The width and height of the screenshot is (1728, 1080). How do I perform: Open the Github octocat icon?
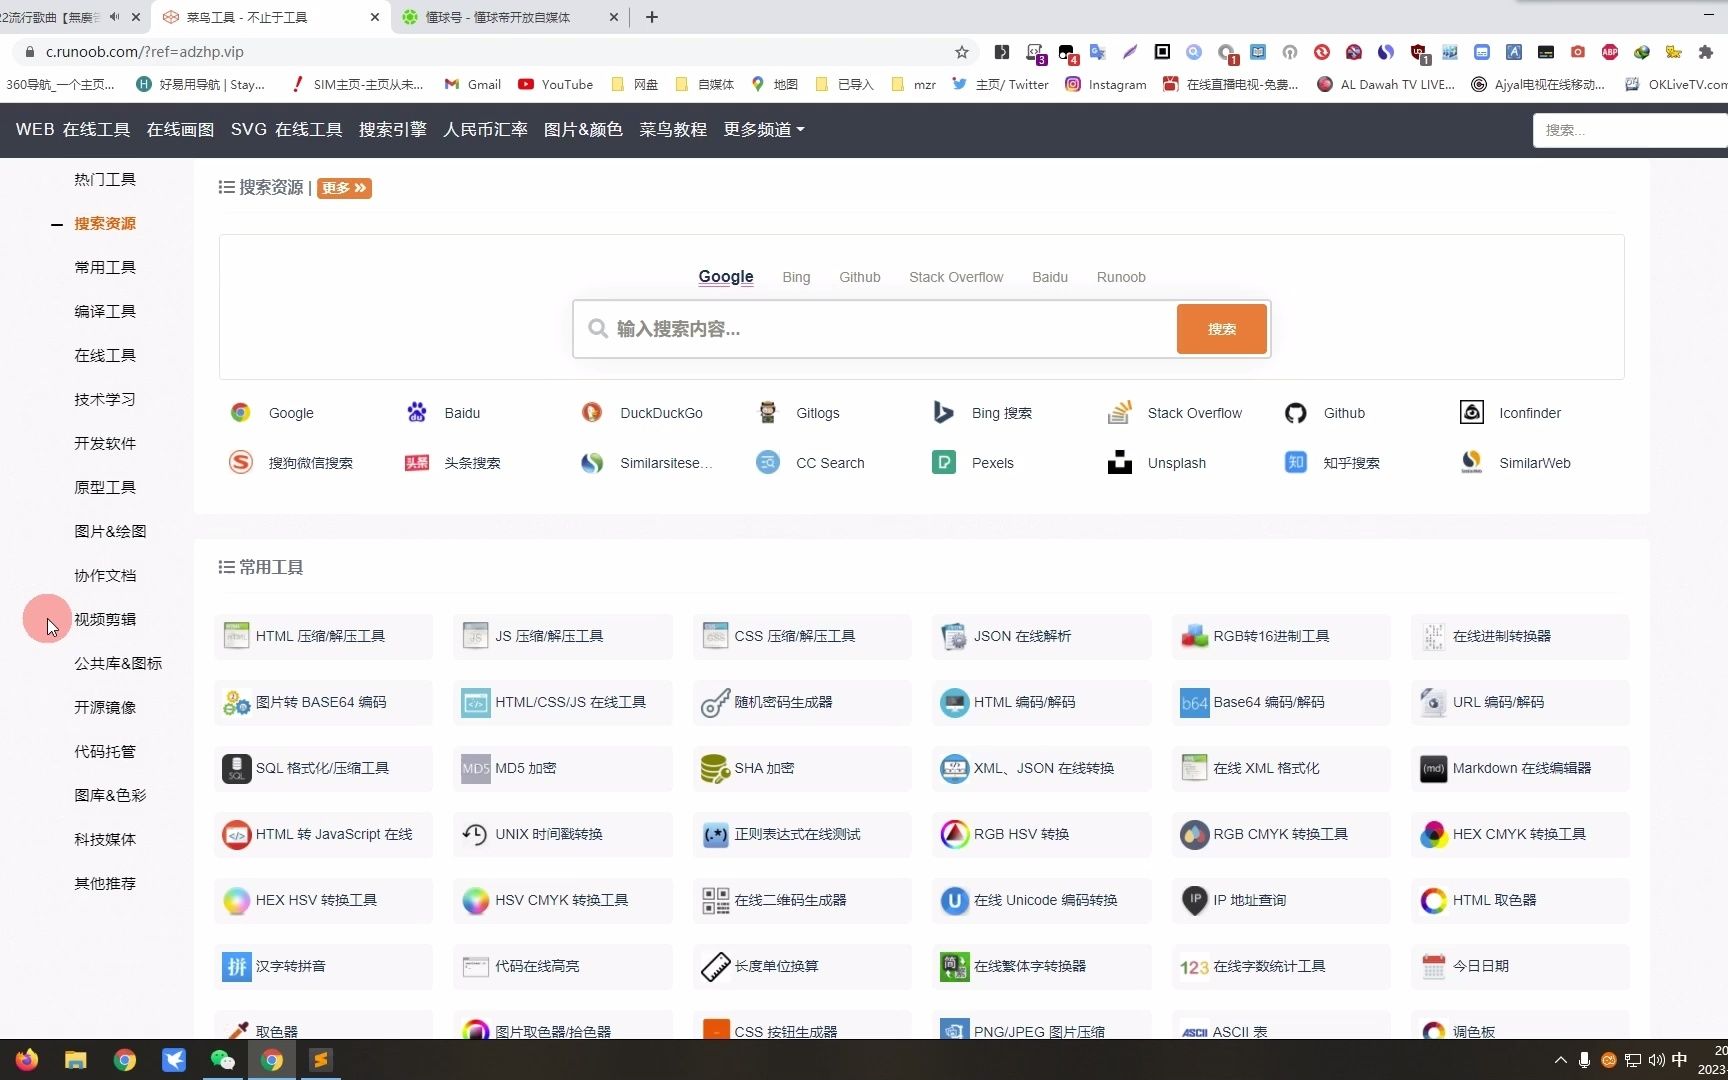(x=1295, y=412)
